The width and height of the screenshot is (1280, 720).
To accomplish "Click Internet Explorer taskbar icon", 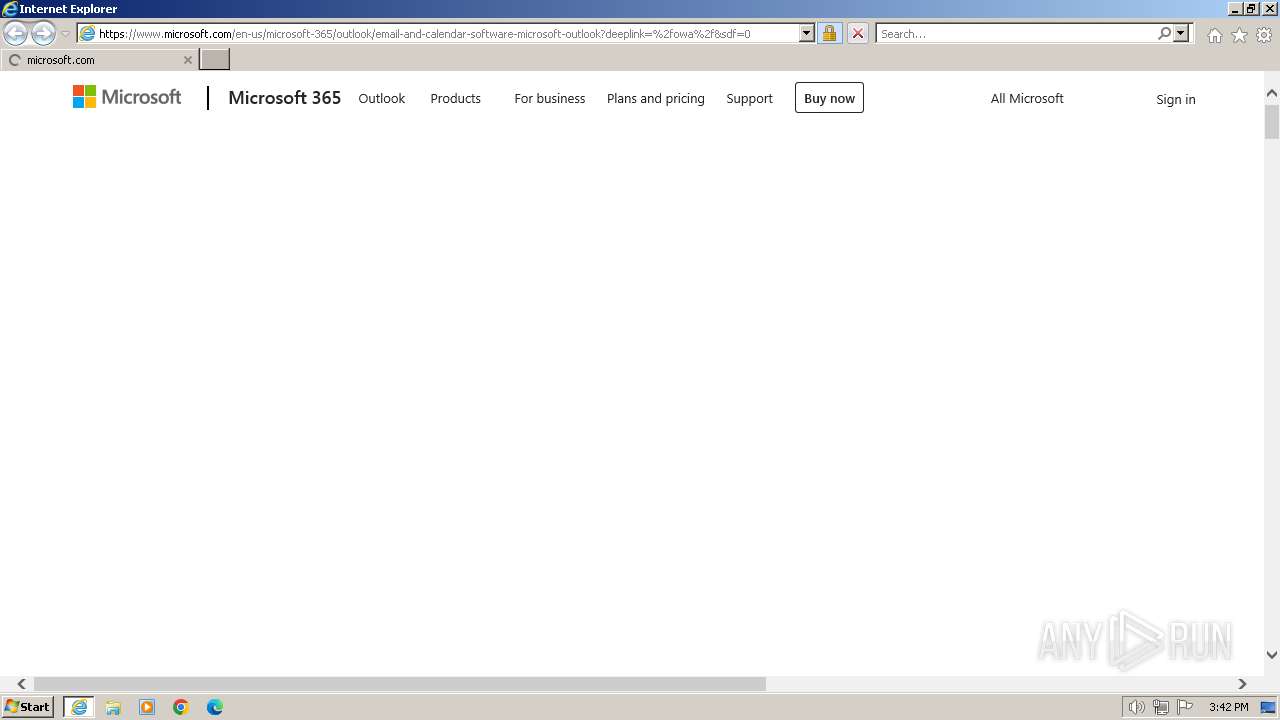I will coord(79,707).
